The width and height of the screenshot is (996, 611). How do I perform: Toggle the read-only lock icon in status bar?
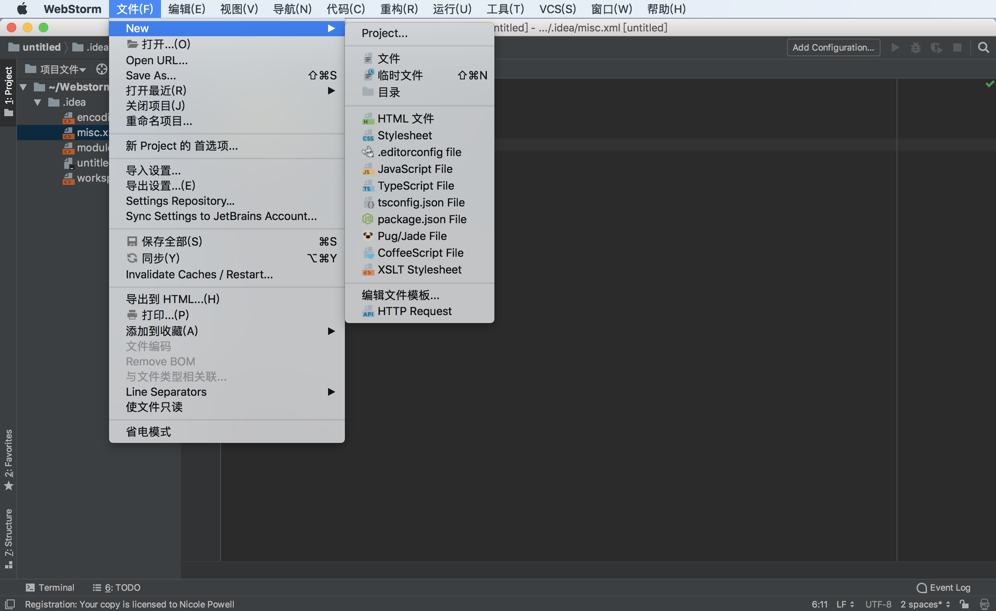[x=964, y=604]
